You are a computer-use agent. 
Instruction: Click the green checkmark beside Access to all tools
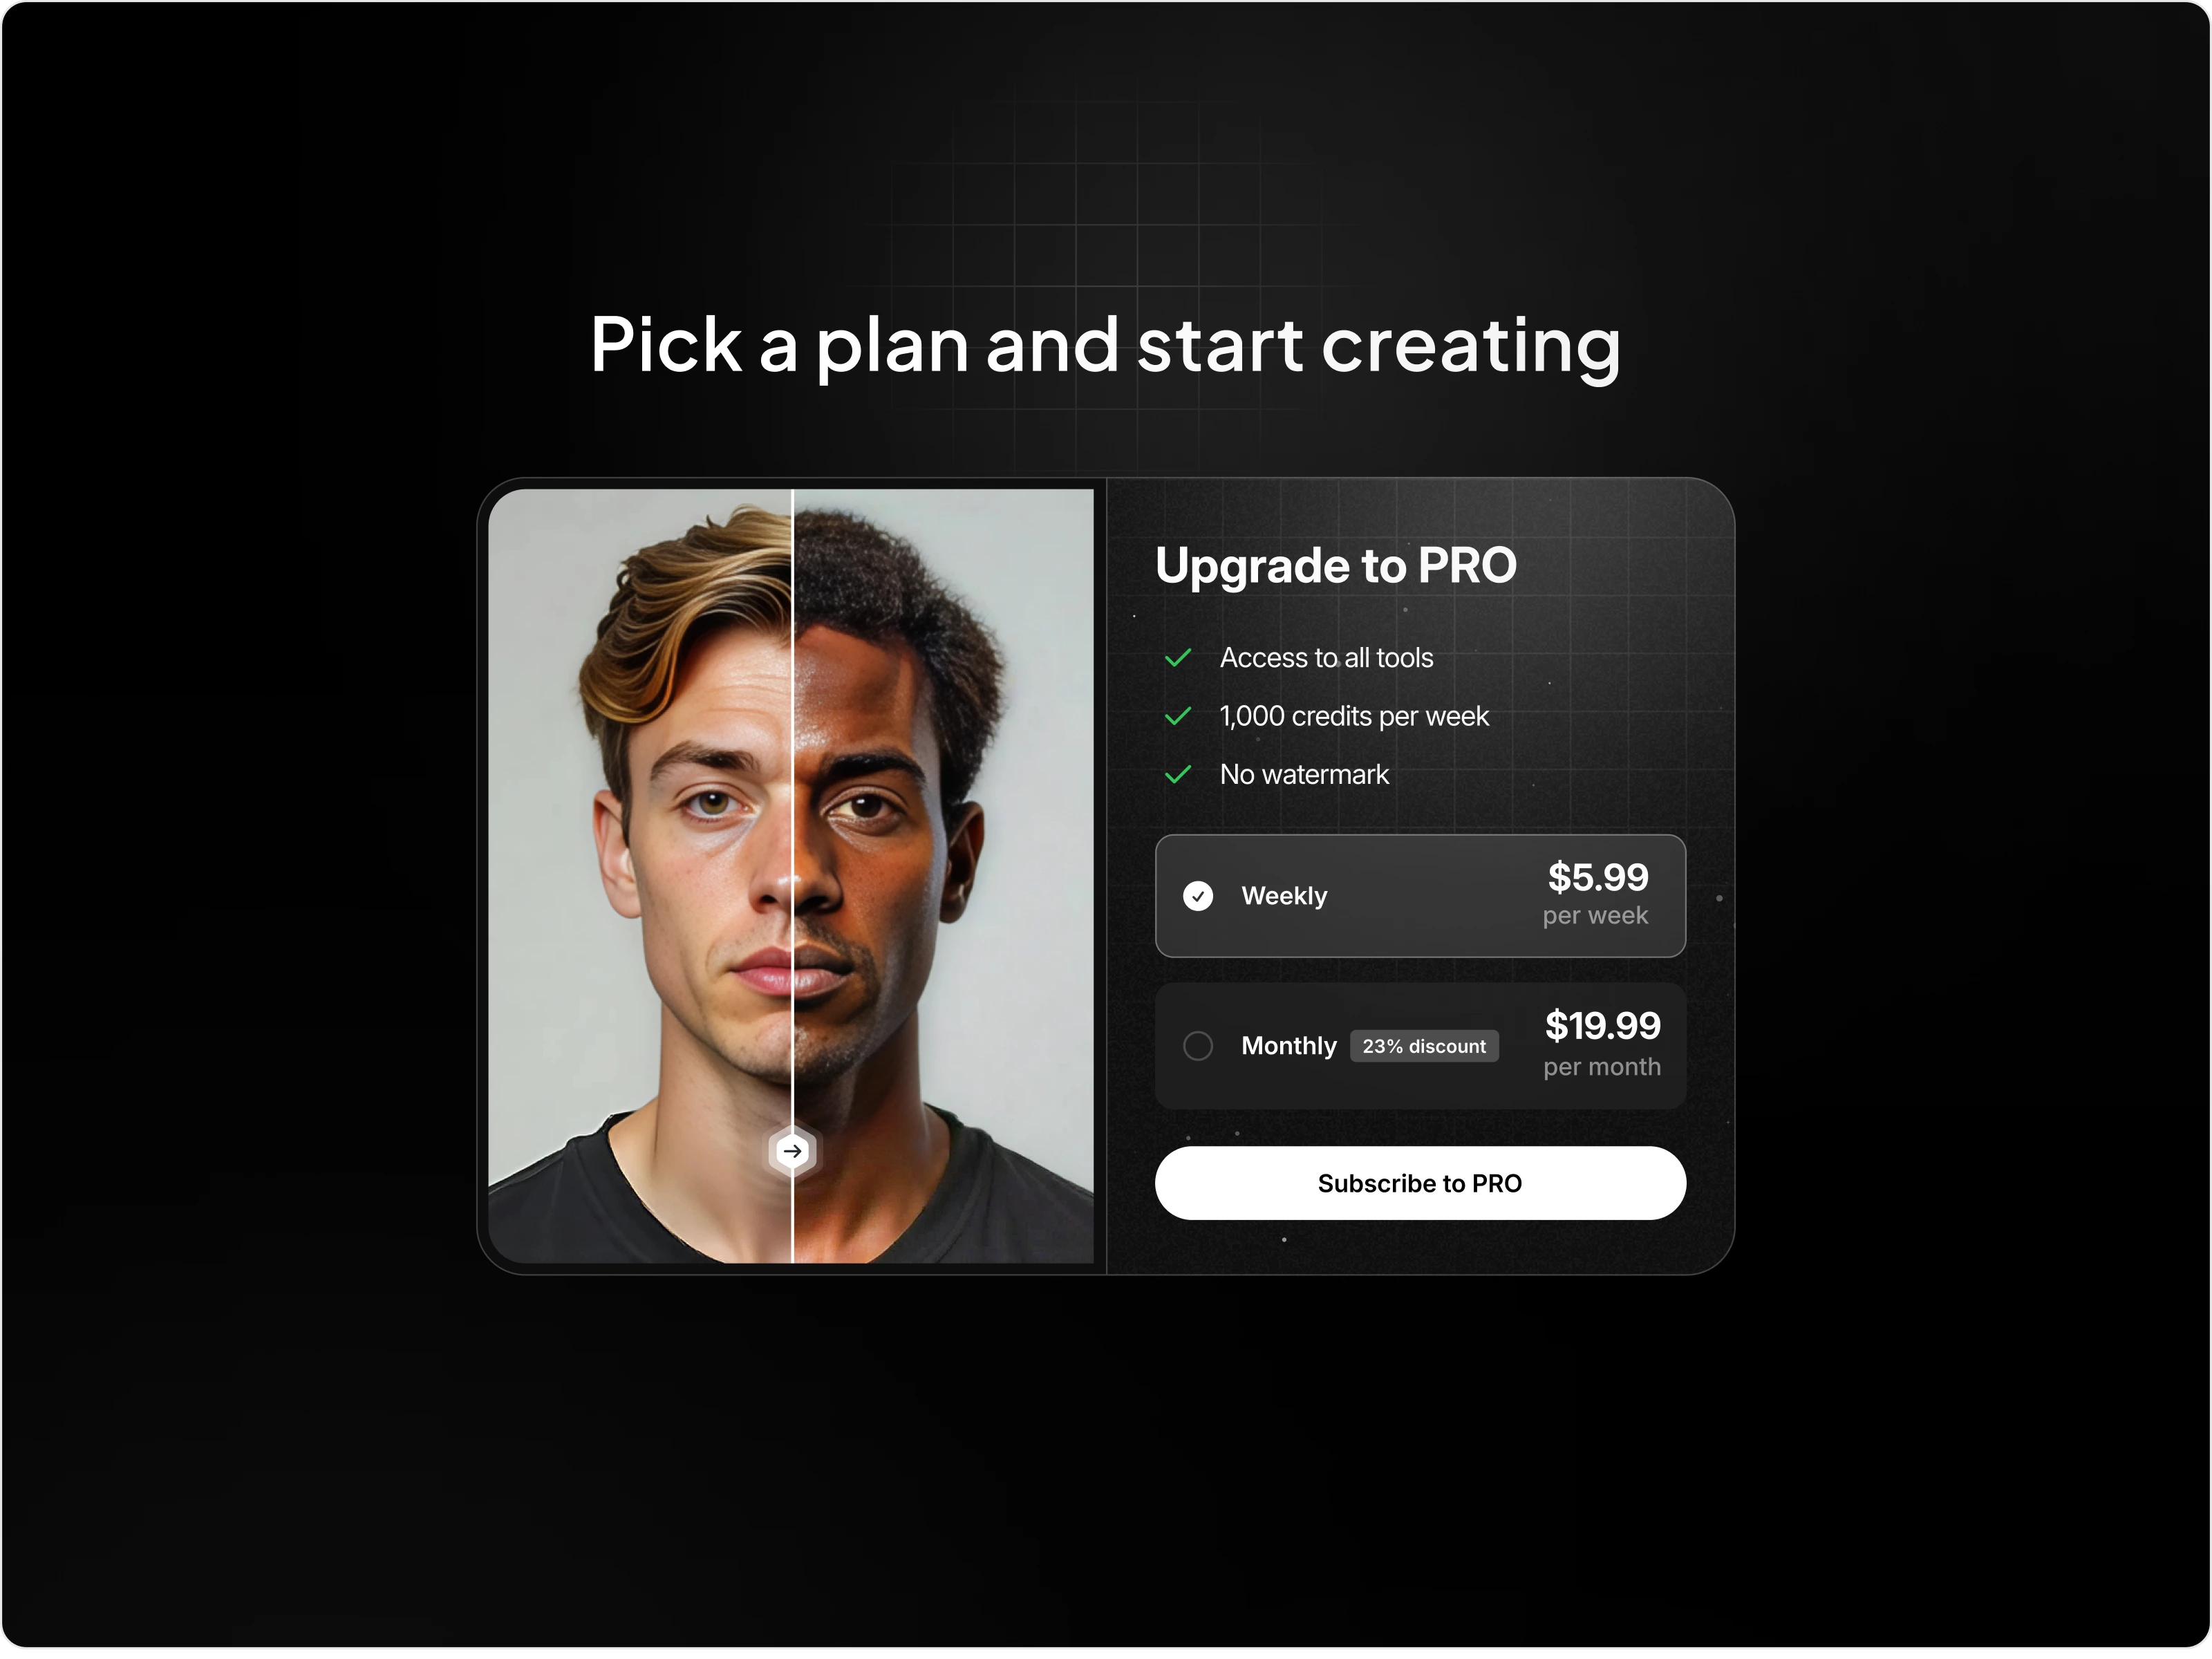tap(1178, 658)
